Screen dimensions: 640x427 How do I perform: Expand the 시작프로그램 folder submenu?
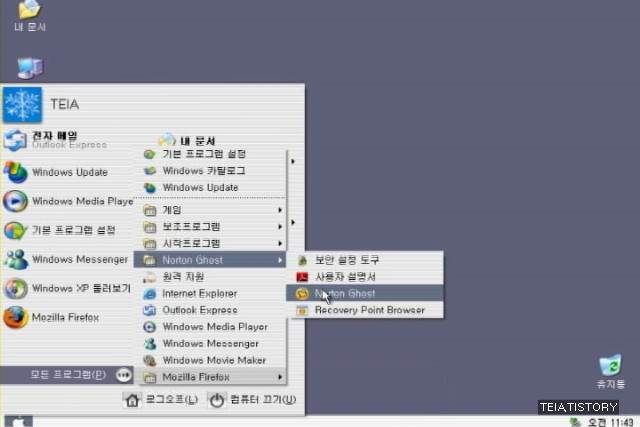click(210, 244)
